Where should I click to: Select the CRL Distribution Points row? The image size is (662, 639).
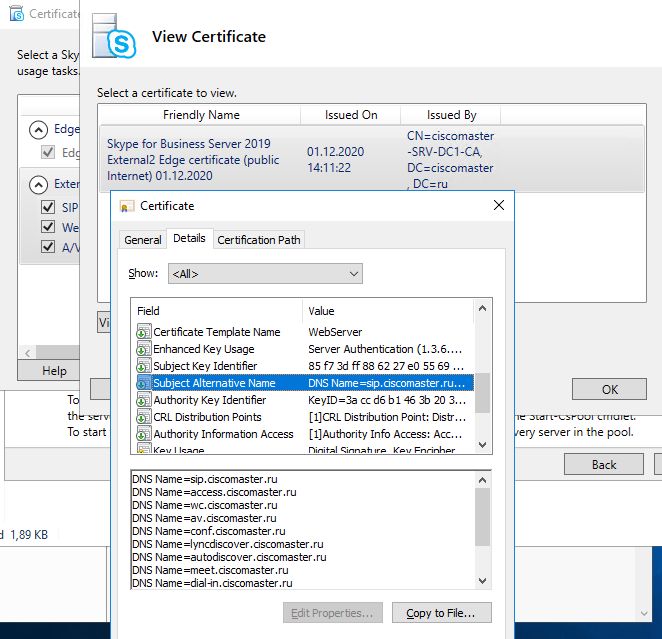pyautogui.click(x=304, y=417)
